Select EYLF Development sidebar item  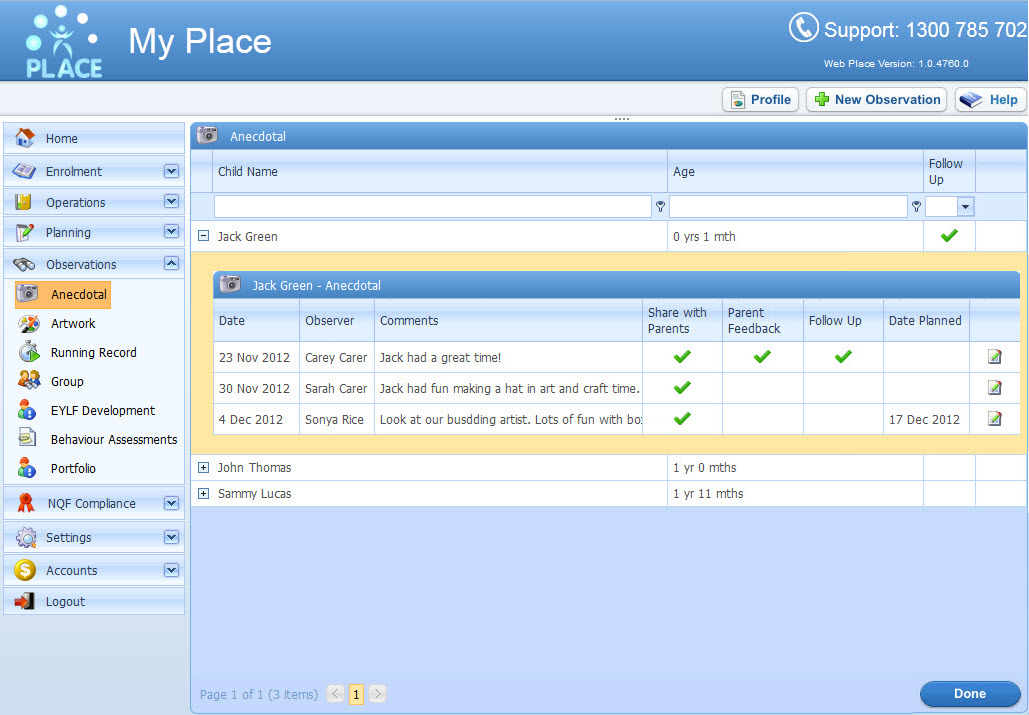[102, 410]
